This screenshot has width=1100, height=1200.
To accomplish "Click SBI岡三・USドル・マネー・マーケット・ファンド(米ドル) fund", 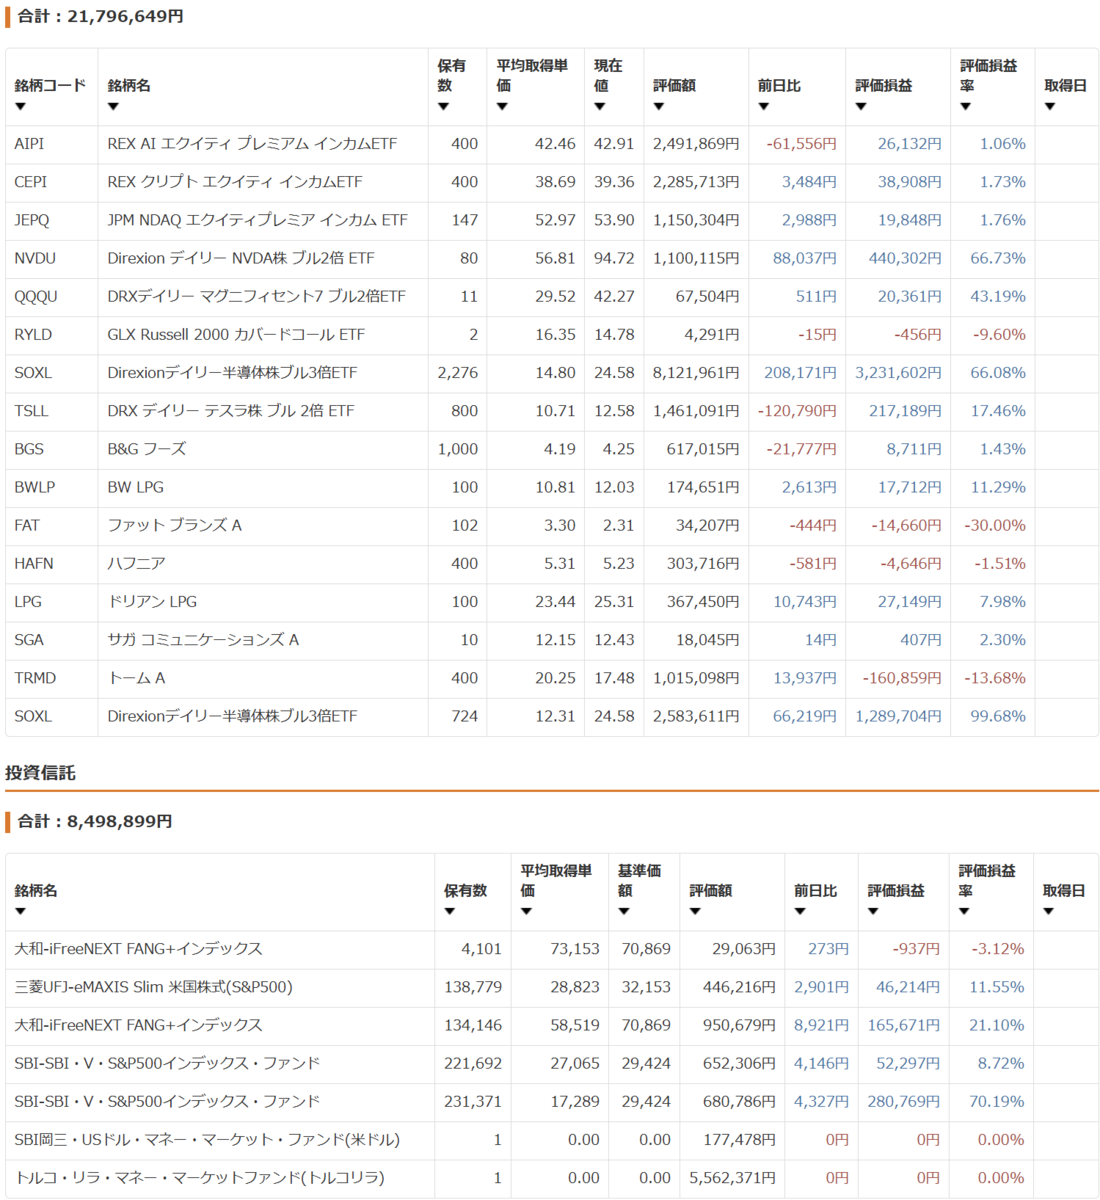I will (207, 1139).
